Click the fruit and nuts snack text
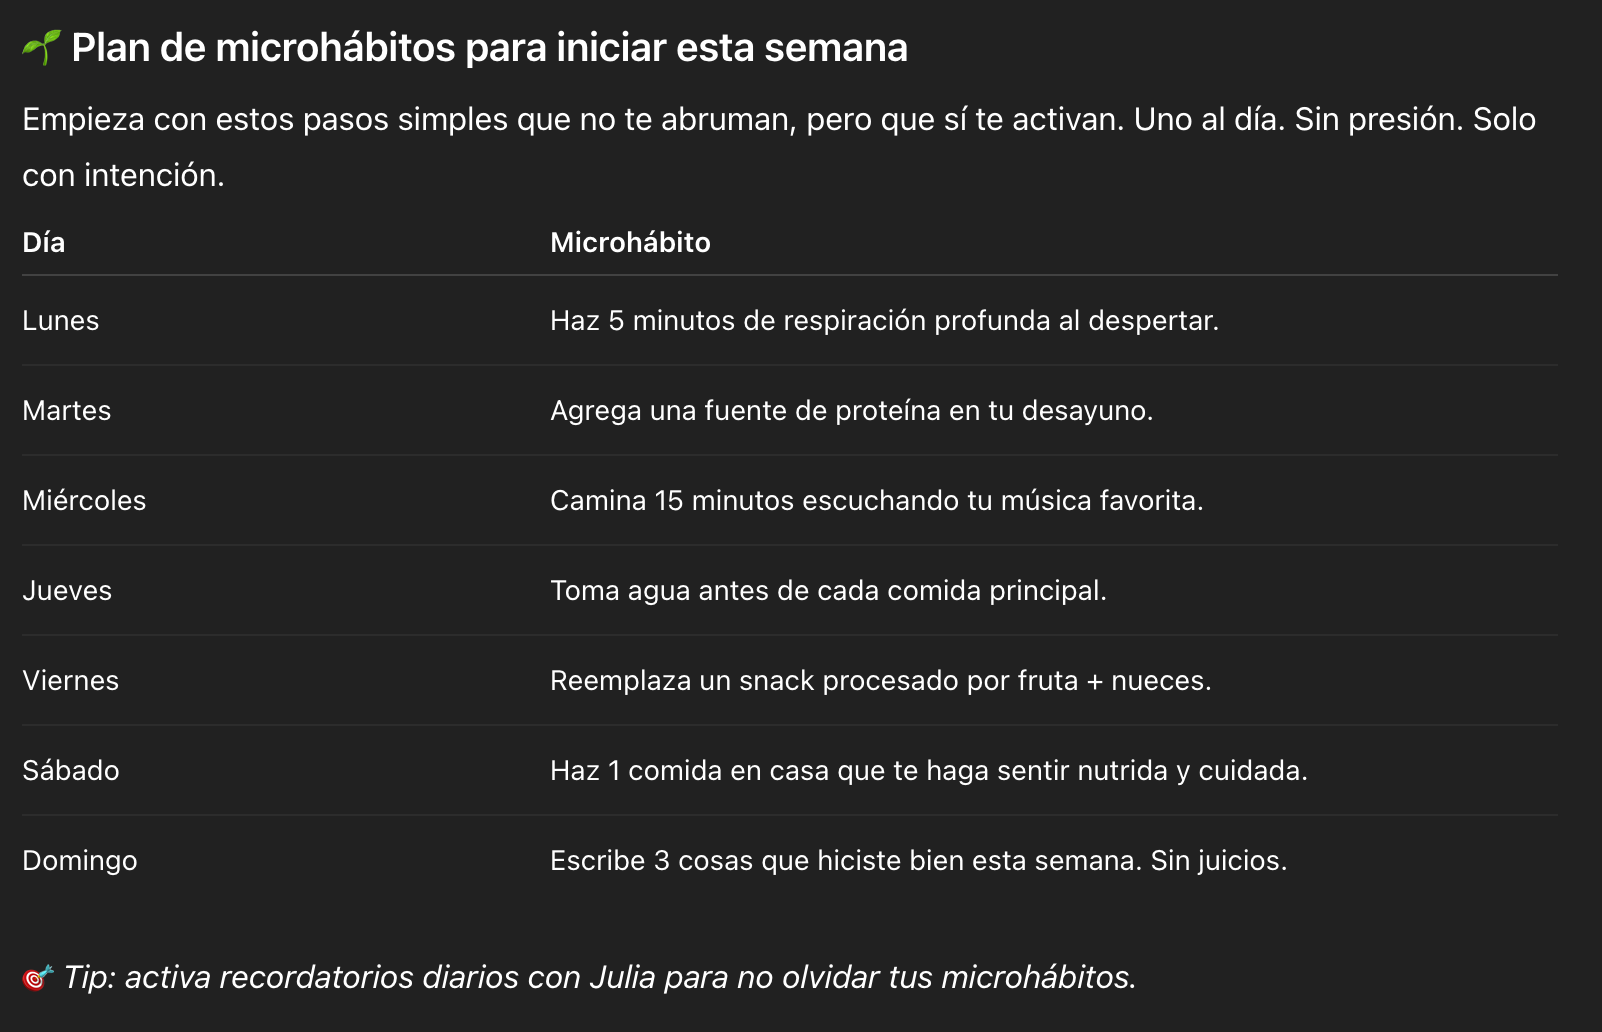 [x=881, y=681]
